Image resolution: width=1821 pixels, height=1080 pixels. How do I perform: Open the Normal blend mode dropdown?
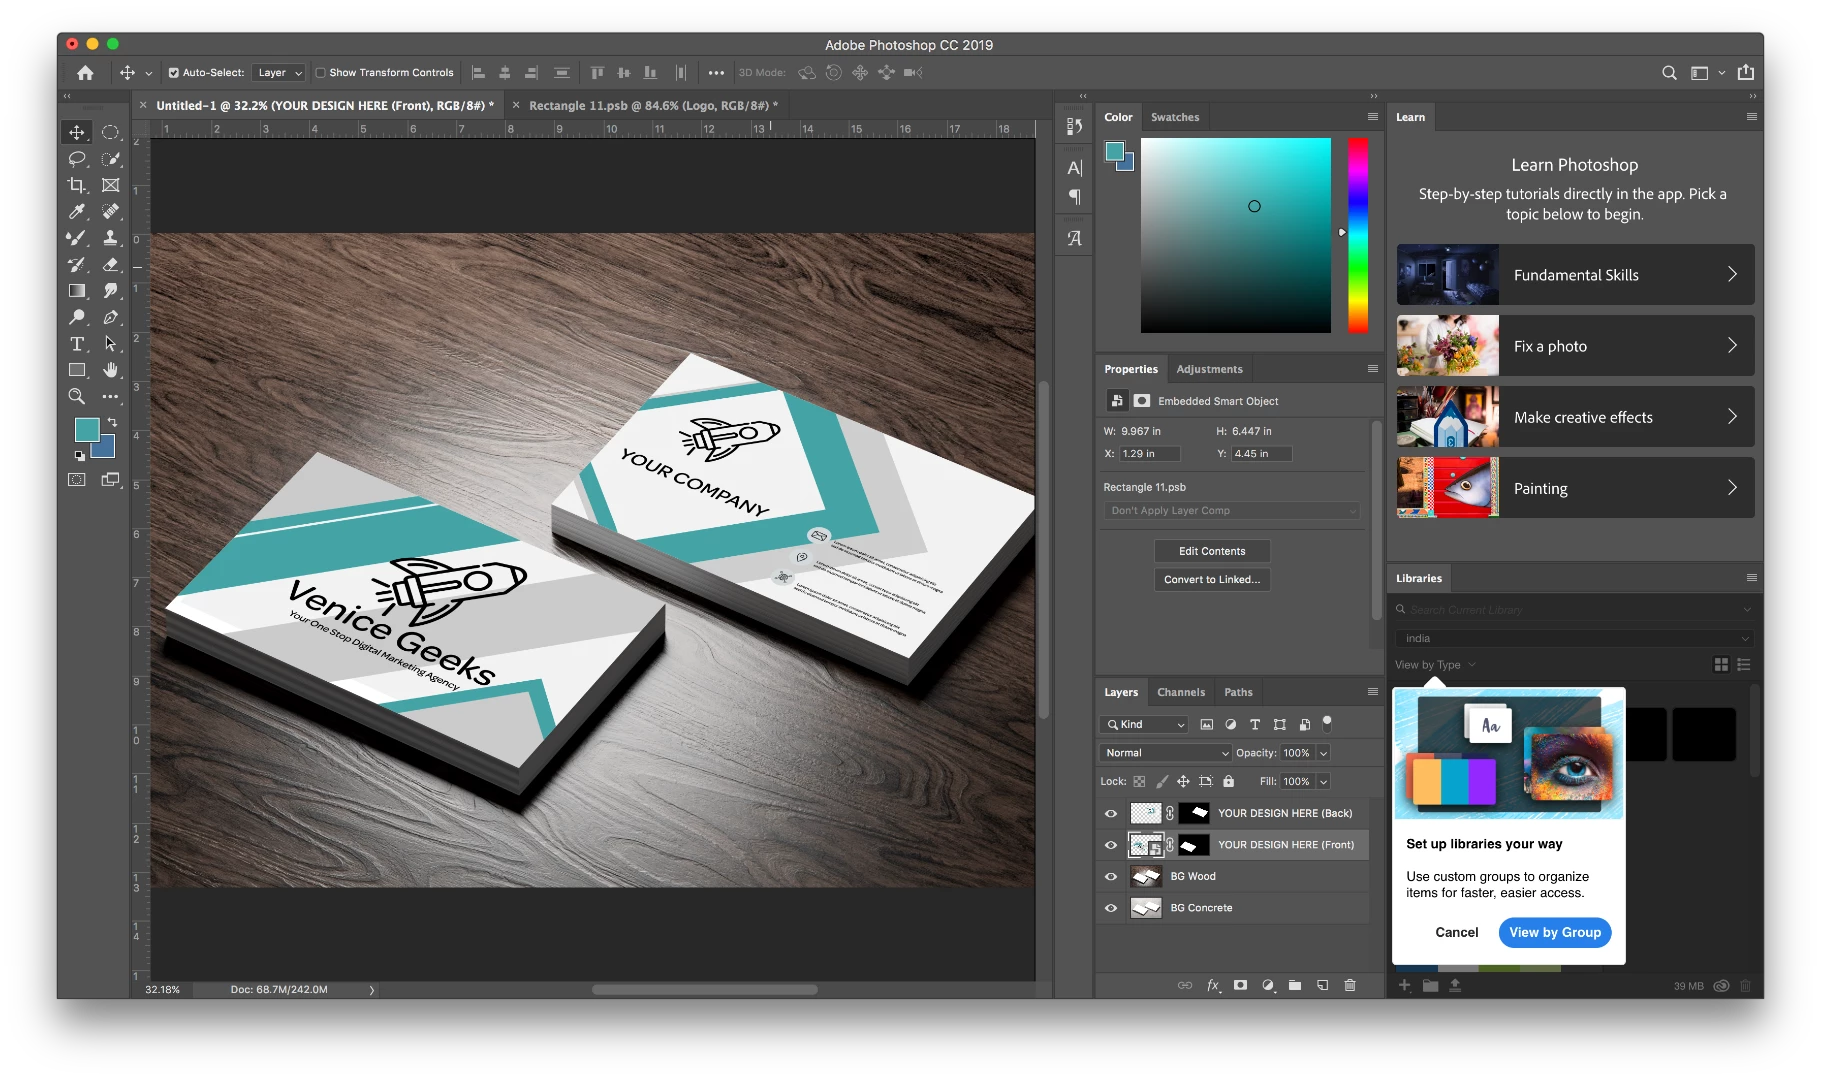point(1165,753)
